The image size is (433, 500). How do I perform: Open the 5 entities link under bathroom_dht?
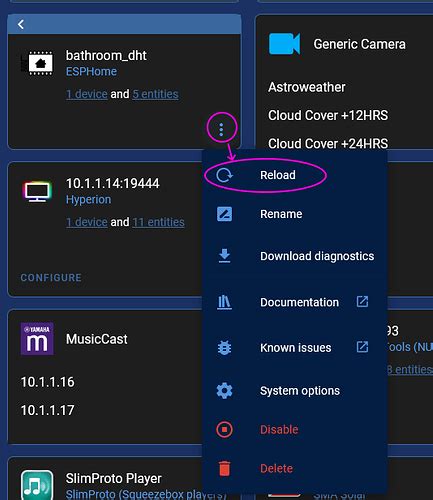tap(155, 94)
